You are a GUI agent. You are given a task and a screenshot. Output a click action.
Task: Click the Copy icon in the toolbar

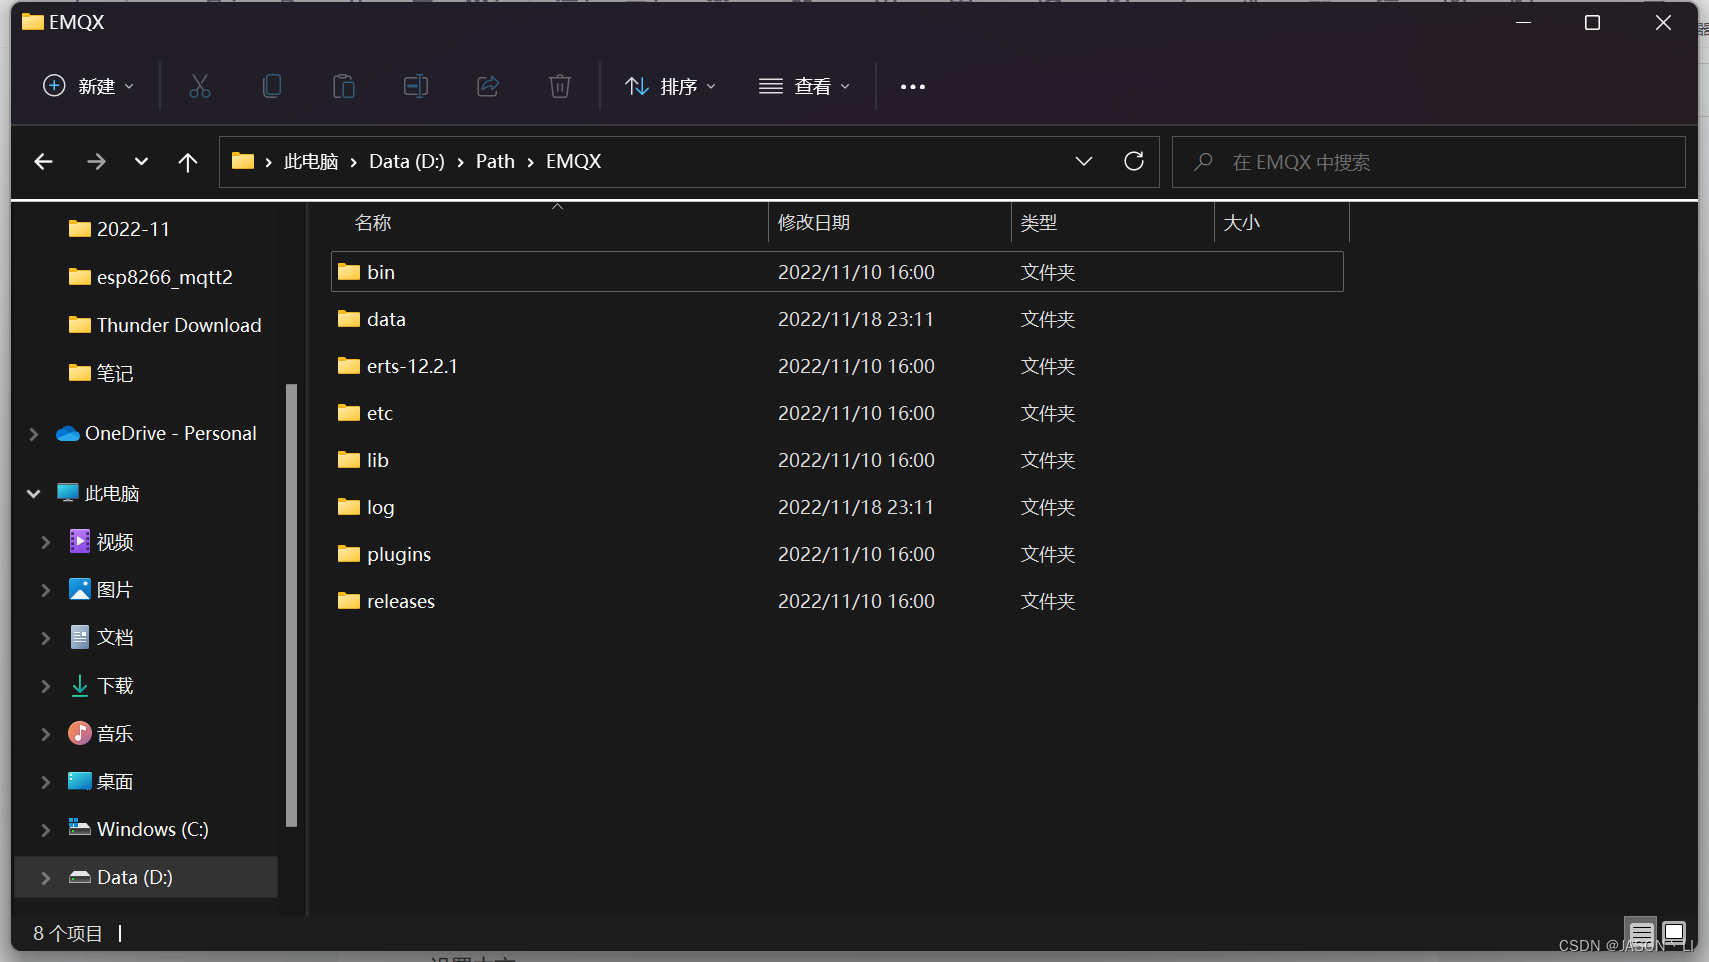[272, 86]
